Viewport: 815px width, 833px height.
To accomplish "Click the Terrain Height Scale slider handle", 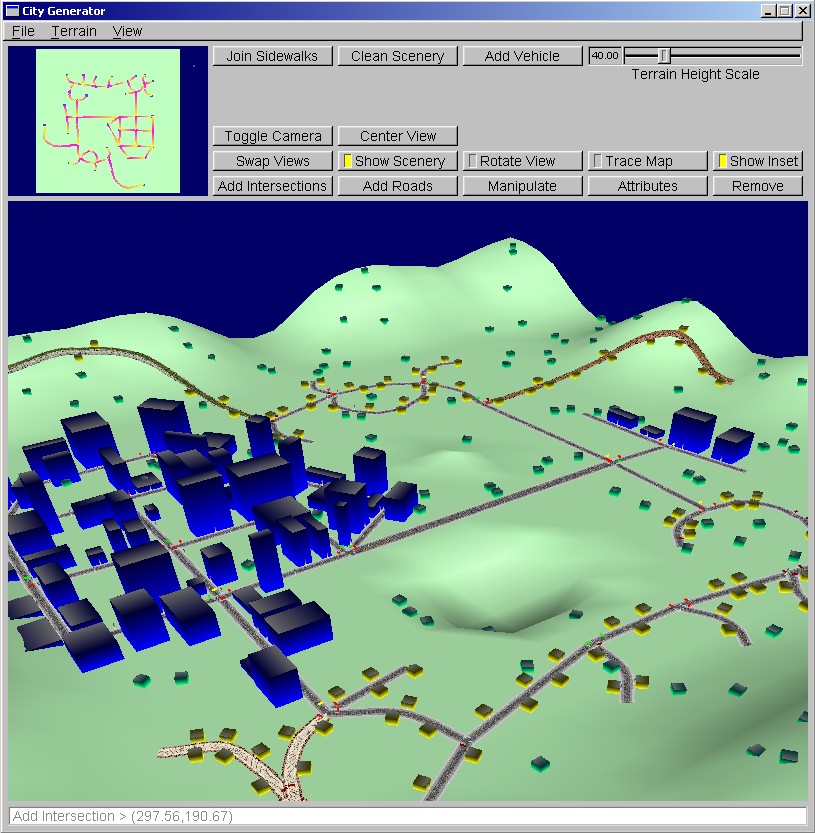I will pyautogui.click(x=664, y=56).
